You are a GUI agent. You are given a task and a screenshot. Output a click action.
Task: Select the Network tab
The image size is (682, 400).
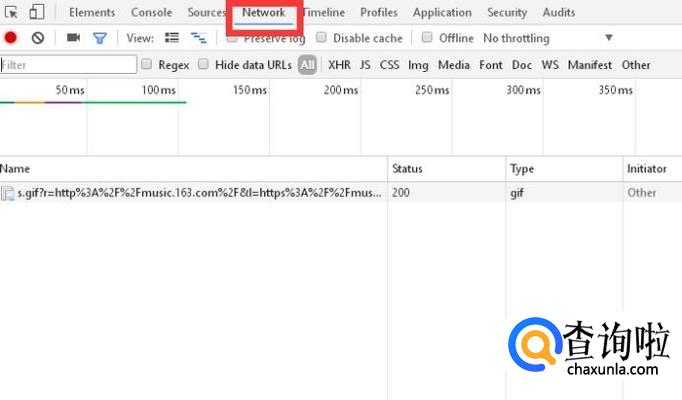pos(264,13)
